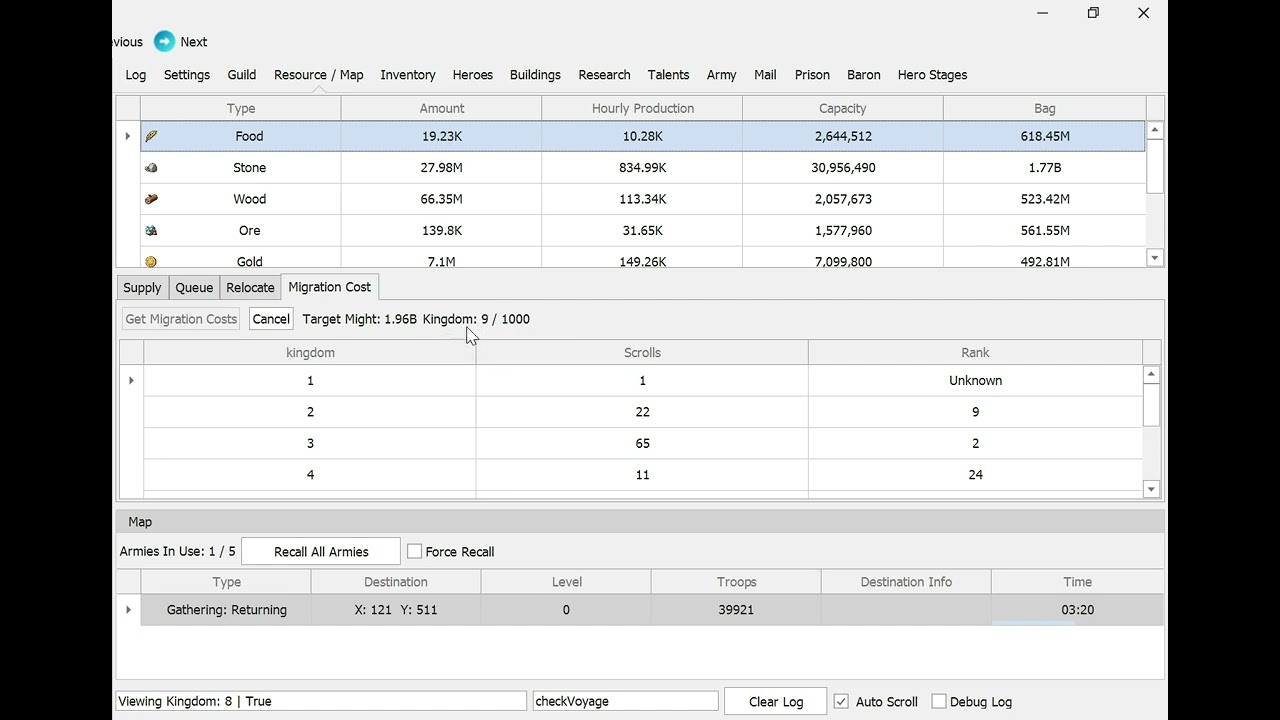Select the Gold resource icon
The image size is (1280, 720).
pos(151,261)
